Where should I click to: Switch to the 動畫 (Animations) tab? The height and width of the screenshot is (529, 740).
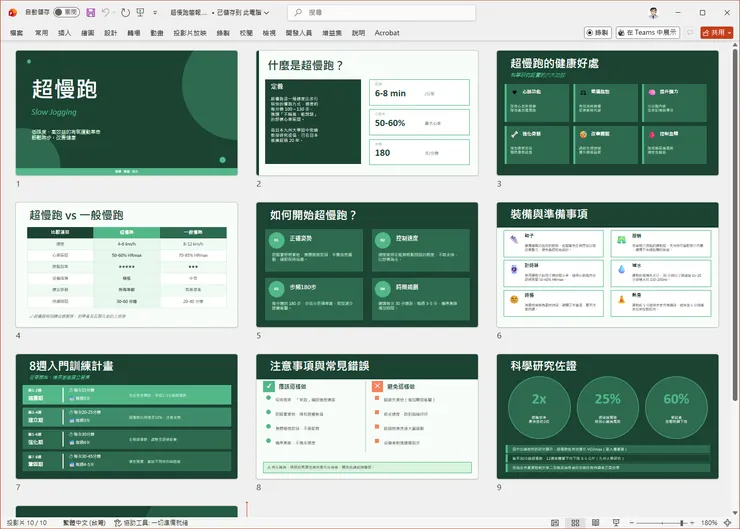pos(157,33)
